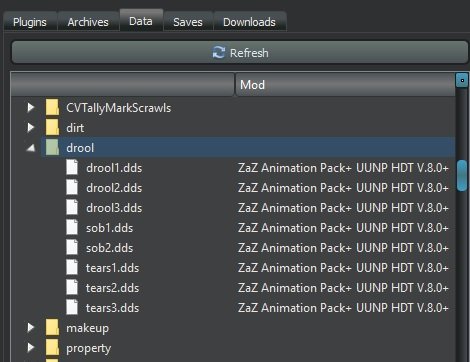Expand the dirt folder
The image size is (470, 362).
click(31, 127)
